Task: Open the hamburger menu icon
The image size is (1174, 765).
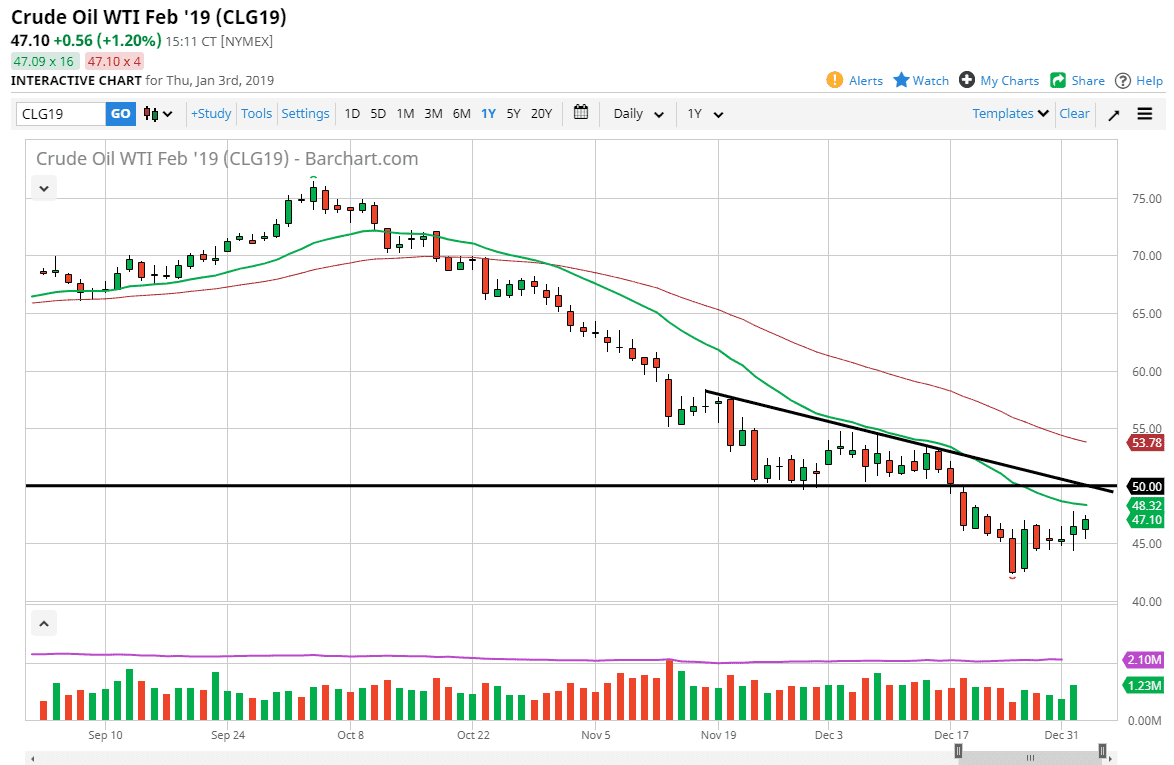Action: click(x=1145, y=114)
